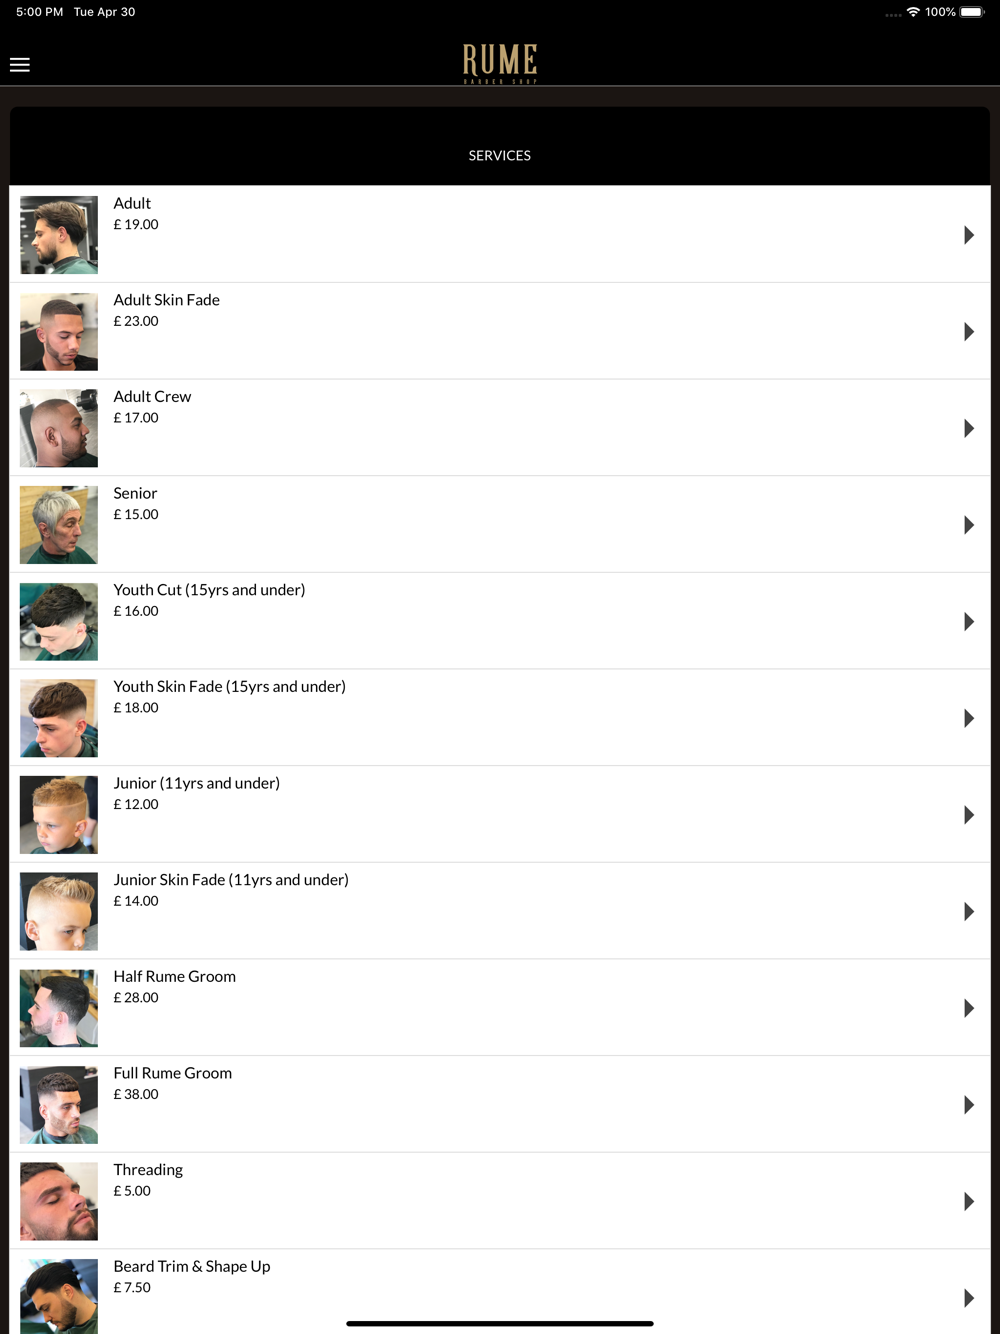Tap the Wi-Fi status icon
This screenshot has width=1000, height=1334.
coord(913,12)
